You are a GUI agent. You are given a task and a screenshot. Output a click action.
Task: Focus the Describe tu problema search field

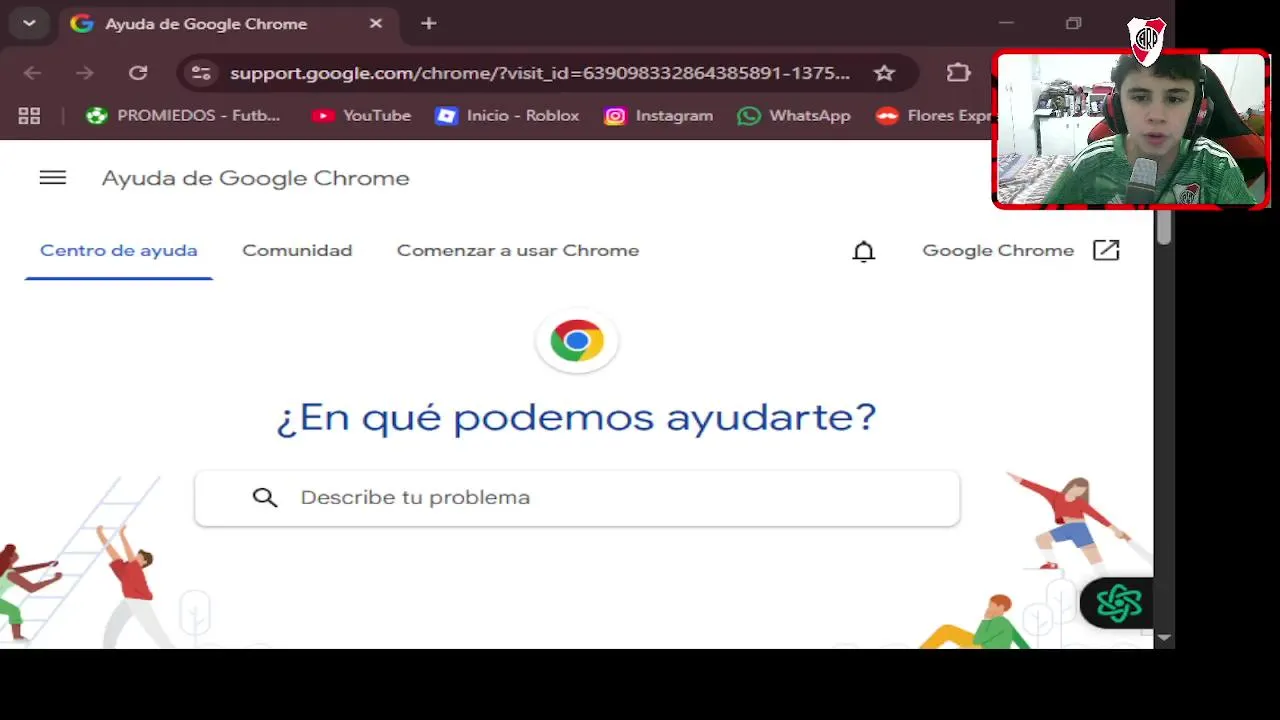click(577, 497)
